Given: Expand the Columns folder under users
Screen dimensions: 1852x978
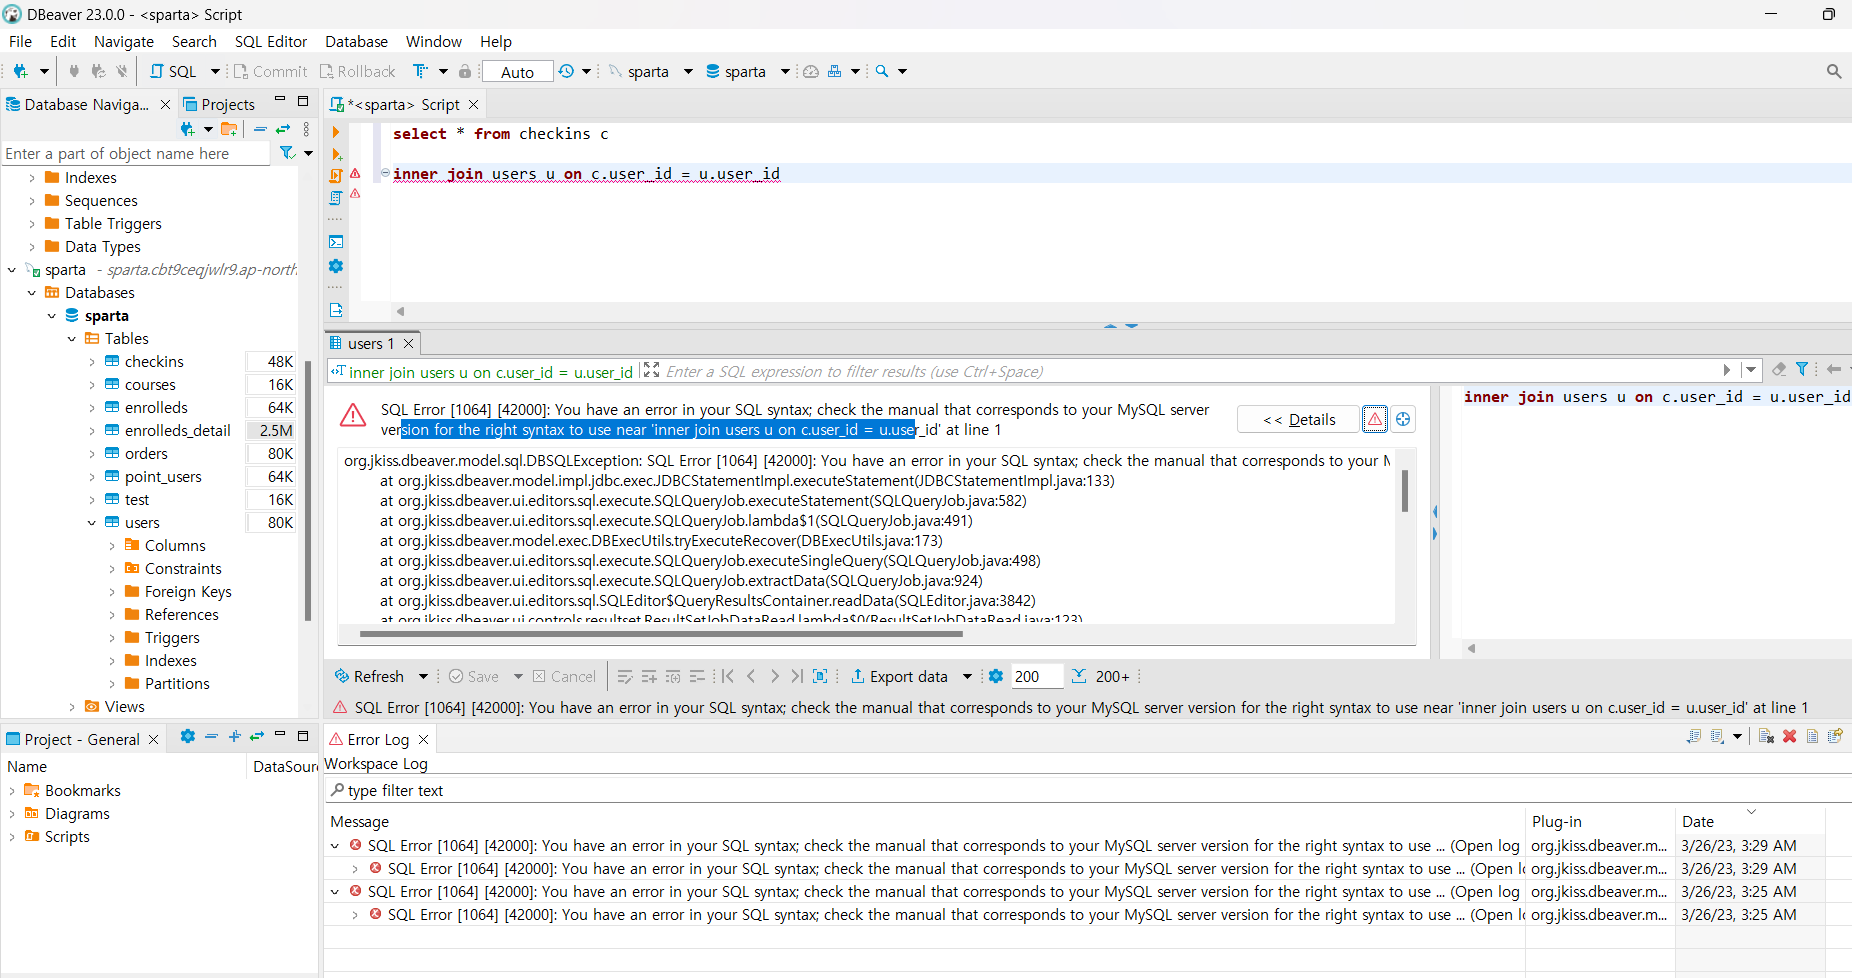Looking at the screenshot, I should (x=112, y=546).
